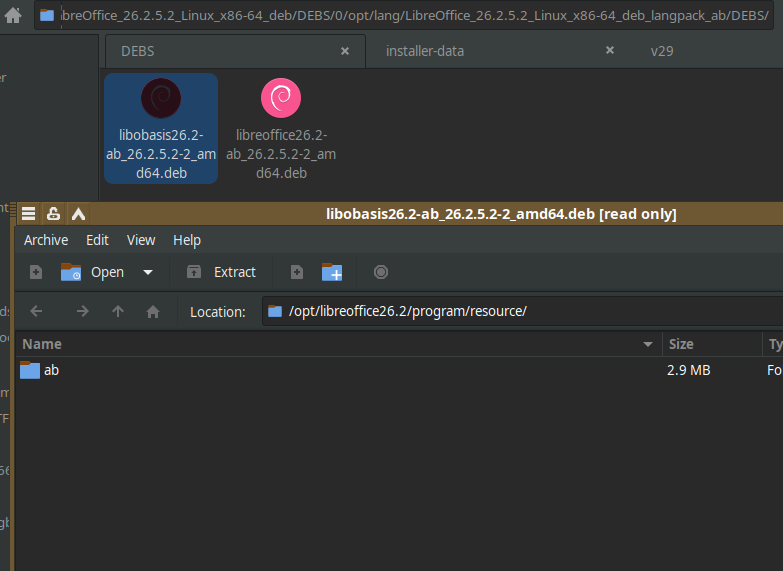This screenshot has width=783, height=571.
Task: Sort by the Name column header
Action: [339, 344]
